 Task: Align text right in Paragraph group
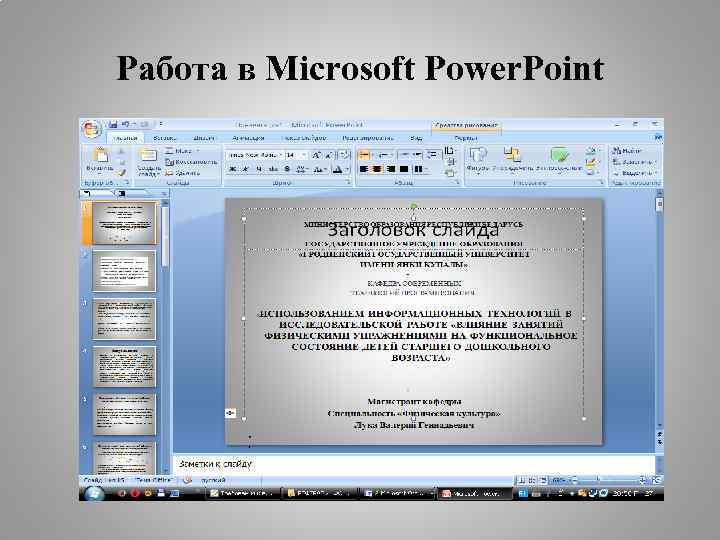[391, 169]
